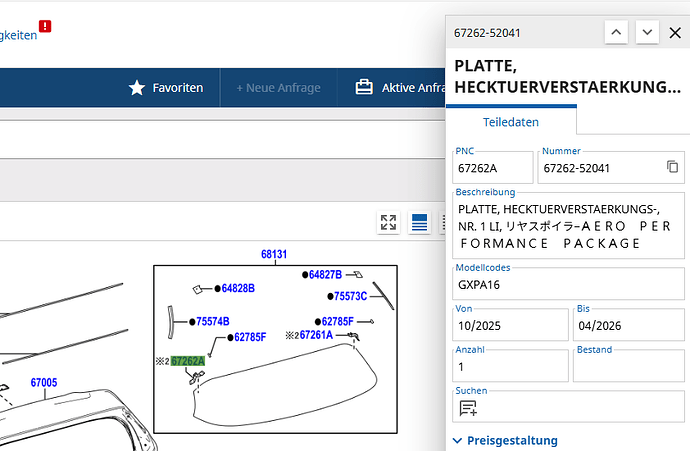This screenshot has width=690, height=451.
Task: Click part number 68131 in diagram
Action: point(274,255)
